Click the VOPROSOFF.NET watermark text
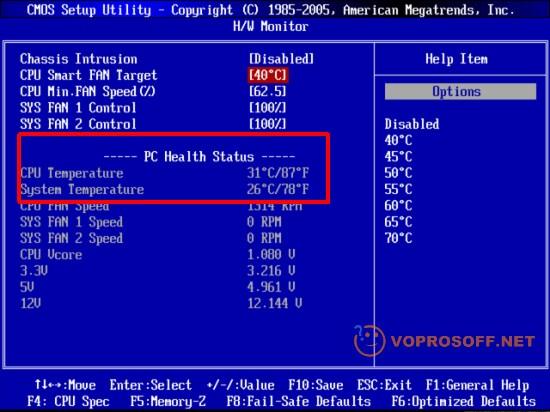The image size is (550, 412). (x=463, y=341)
